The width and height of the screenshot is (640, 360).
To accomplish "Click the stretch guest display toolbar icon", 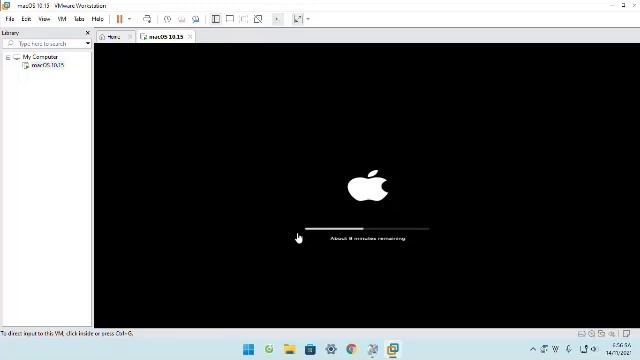I will pyautogui.click(x=298, y=19).
